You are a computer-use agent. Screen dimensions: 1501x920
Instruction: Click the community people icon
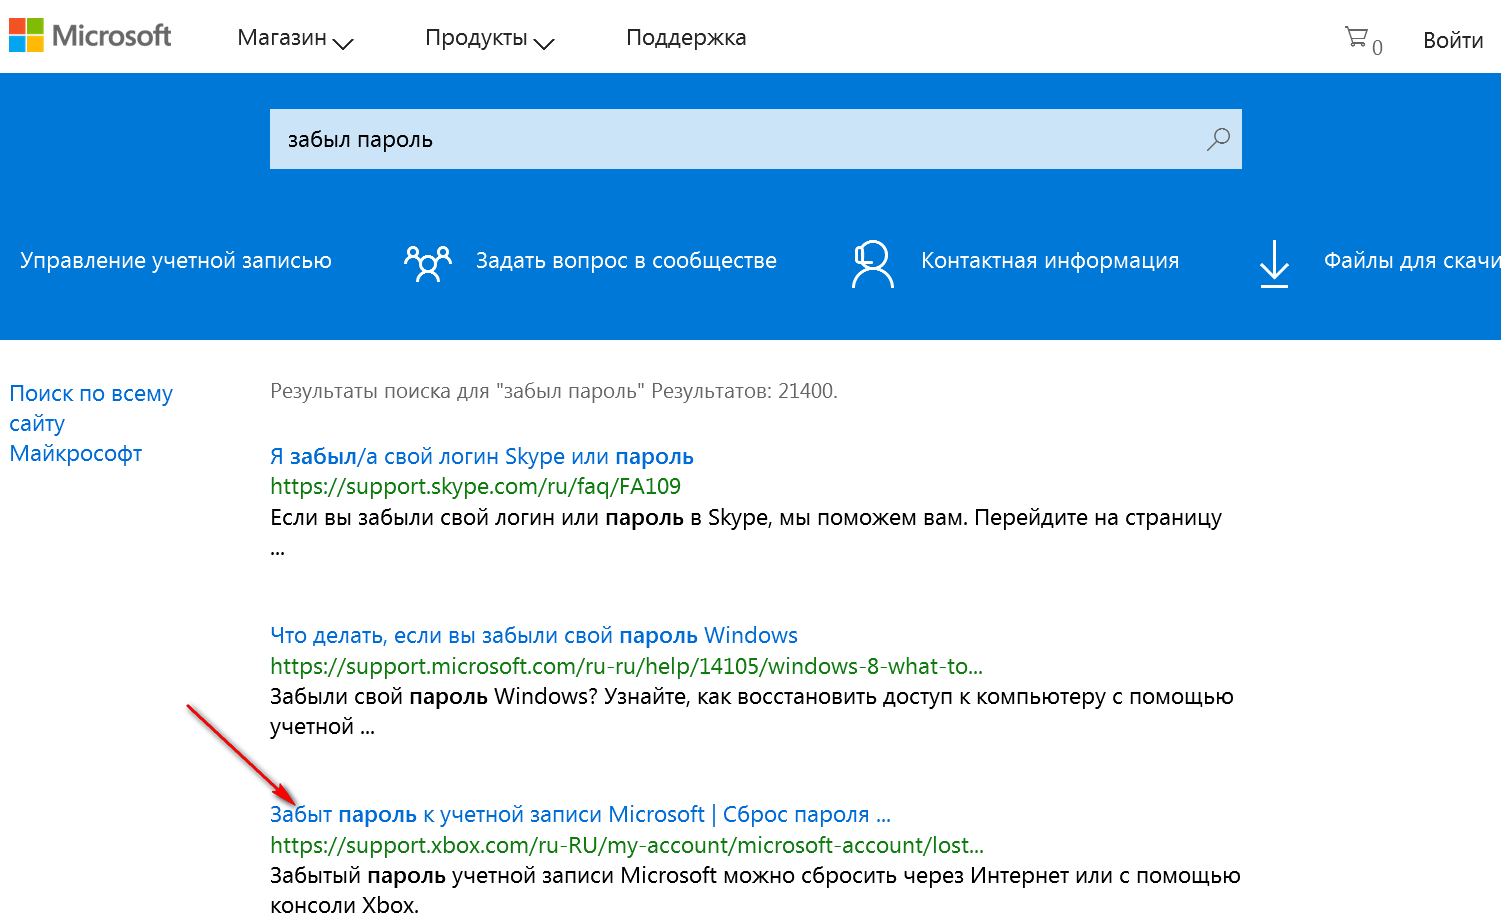tap(428, 263)
